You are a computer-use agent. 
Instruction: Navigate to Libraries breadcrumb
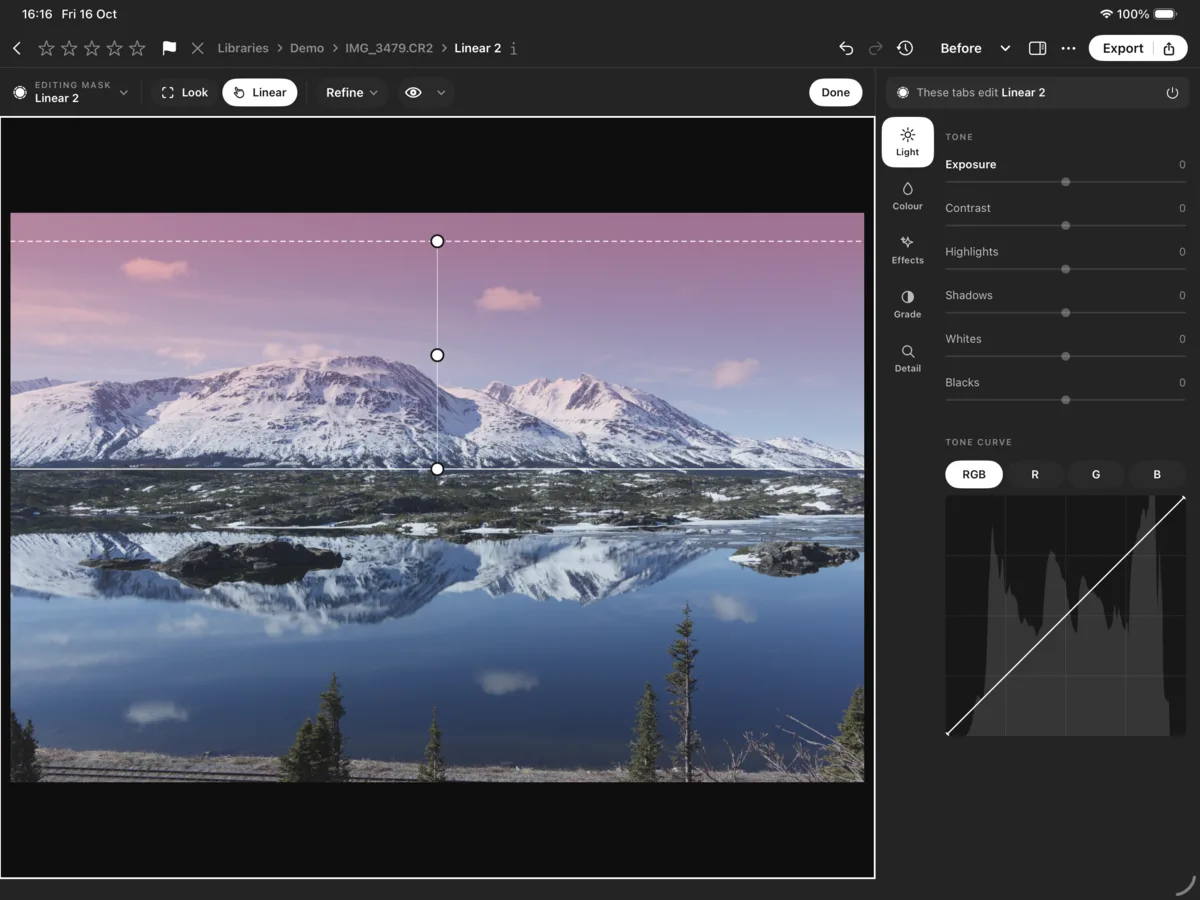click(x=243, y=48)
